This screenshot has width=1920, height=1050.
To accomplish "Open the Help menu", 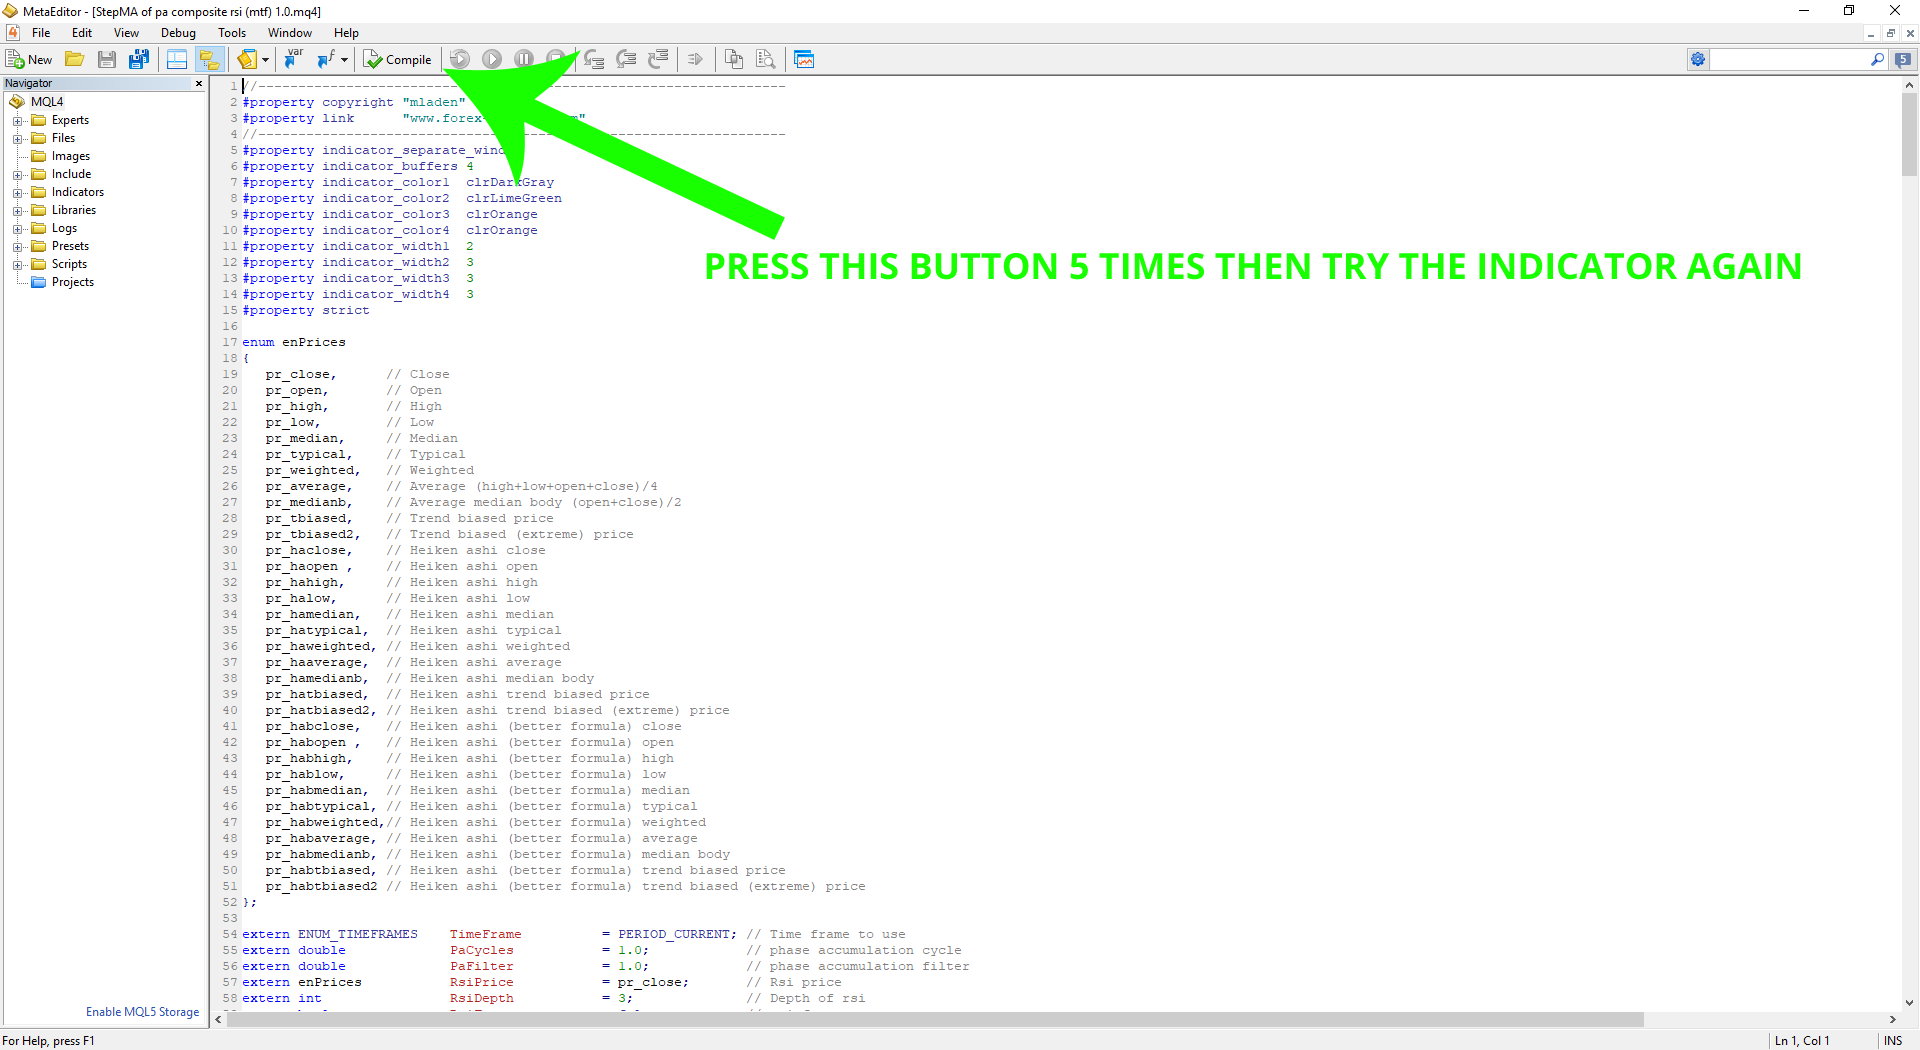I will pos(346,33).
